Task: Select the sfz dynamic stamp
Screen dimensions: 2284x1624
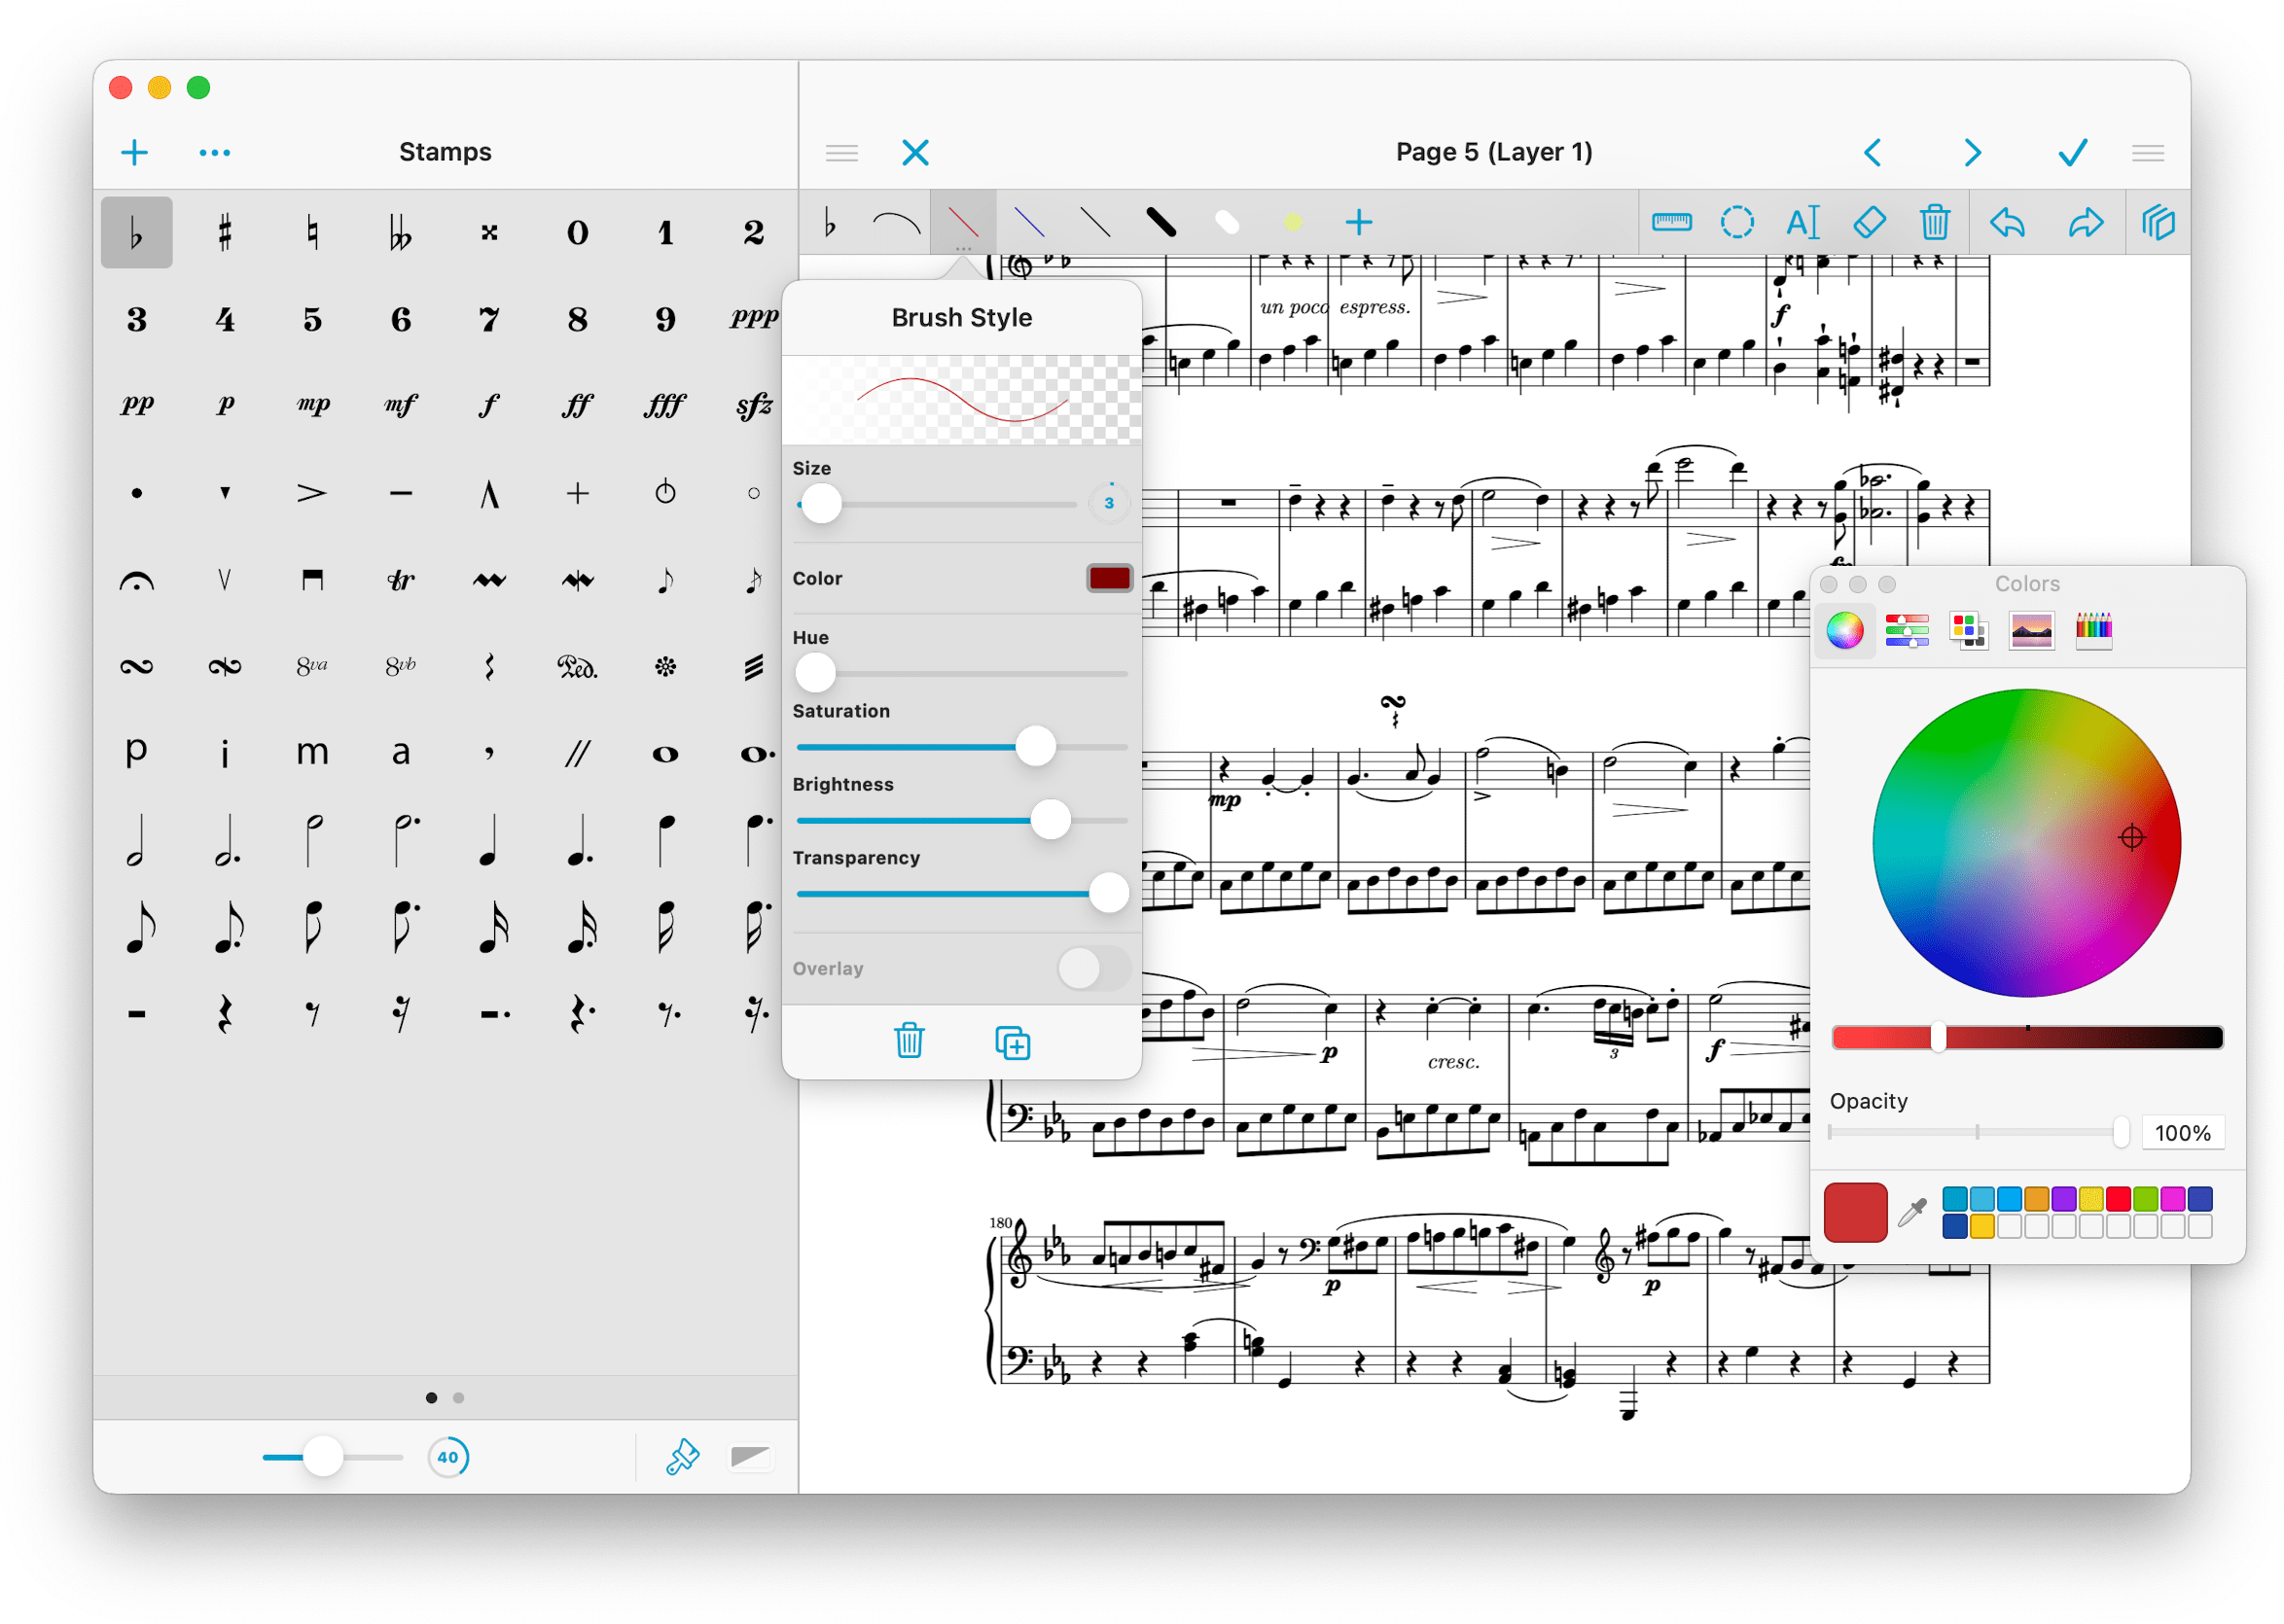Action: [754, 405]
